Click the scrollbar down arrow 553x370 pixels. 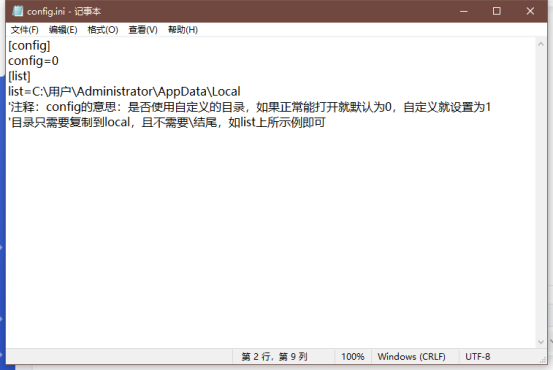coord(541,342)
